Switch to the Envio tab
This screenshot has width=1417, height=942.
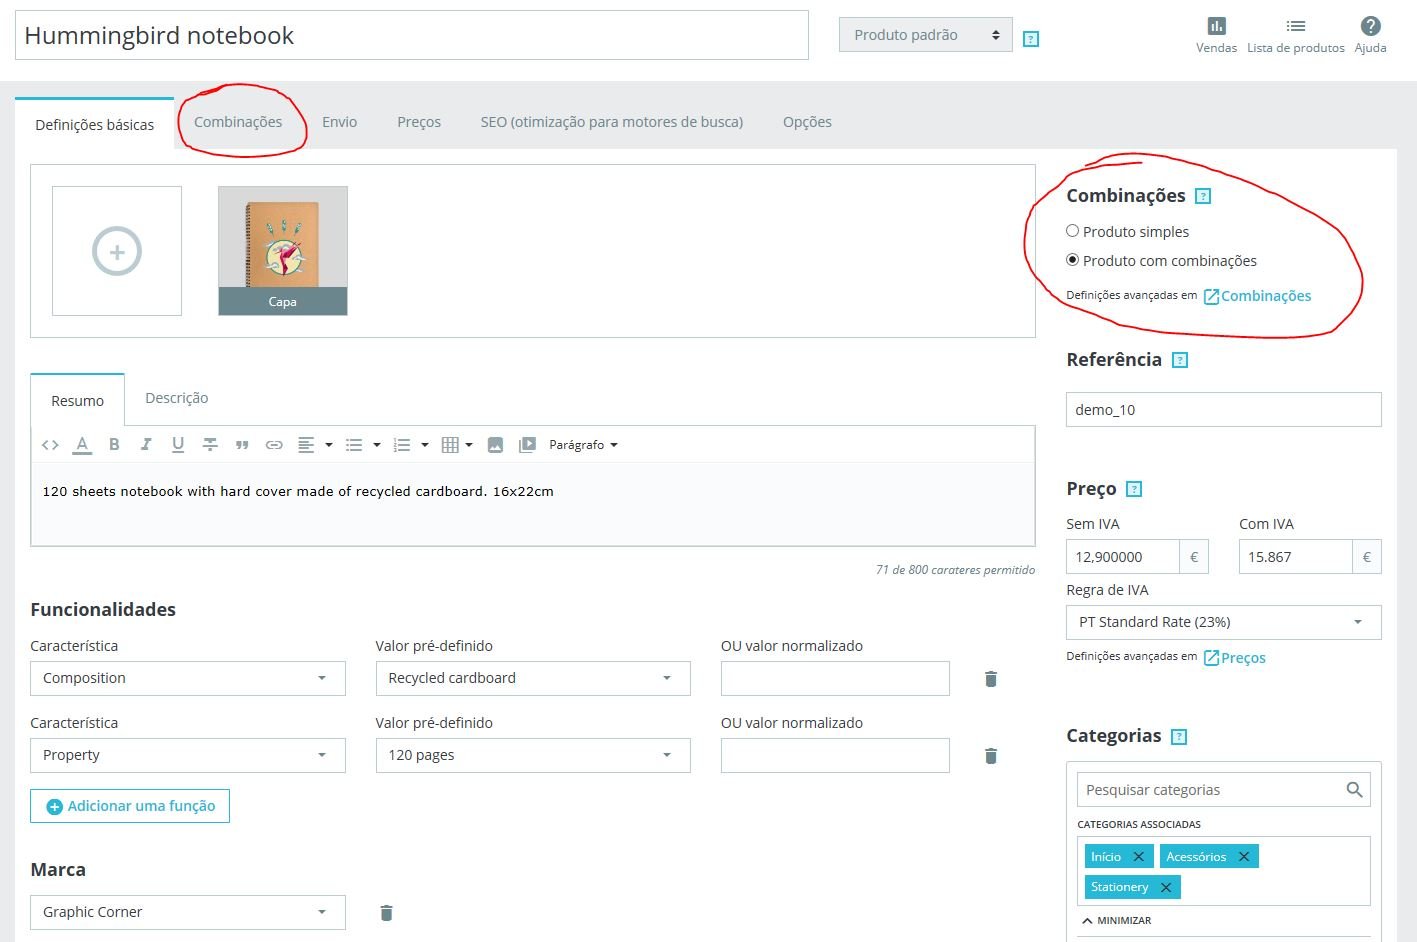[340, 122]
